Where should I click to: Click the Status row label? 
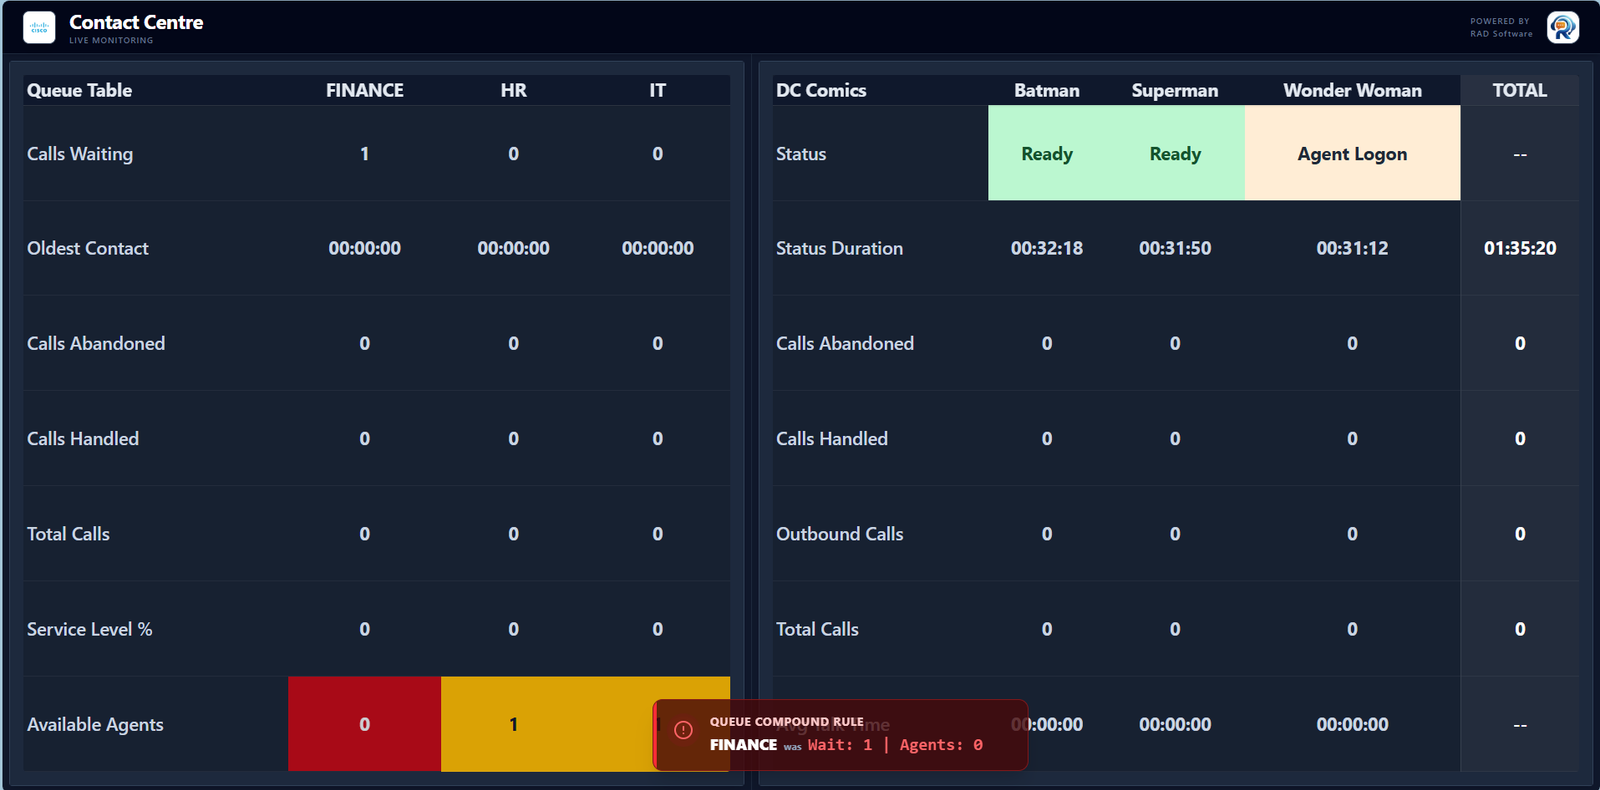pos(801,154)
